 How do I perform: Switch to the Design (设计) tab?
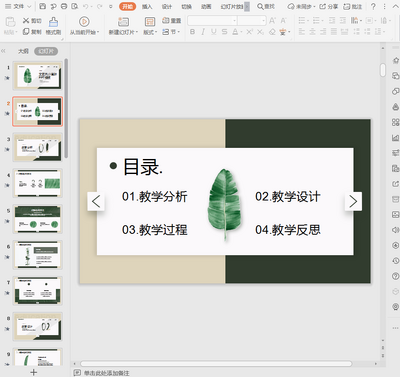click(x=167, y=6)
